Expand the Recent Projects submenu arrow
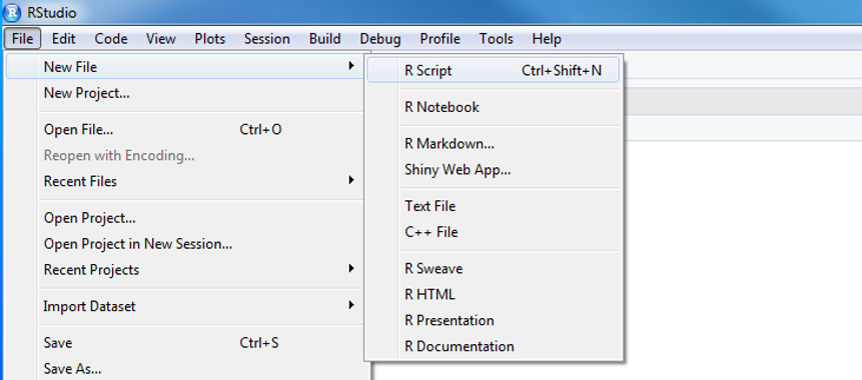Viewport: 862px width, 380px height. tap(351, 268)
